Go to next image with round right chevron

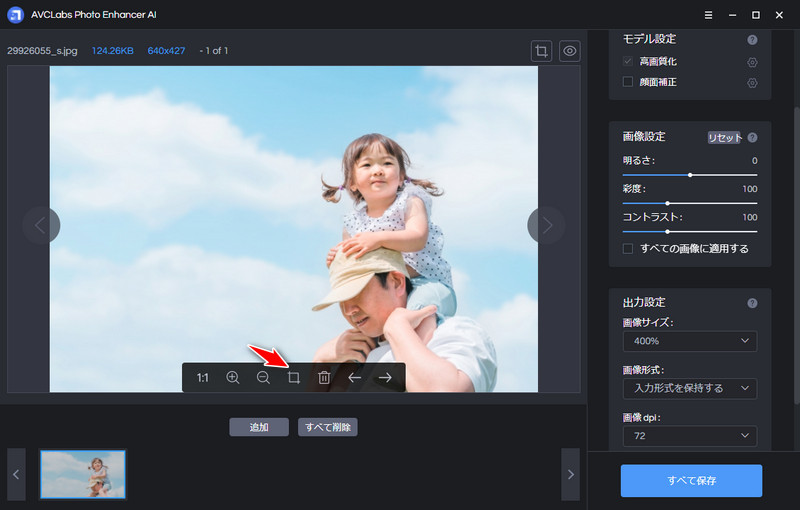pos(546,225)
